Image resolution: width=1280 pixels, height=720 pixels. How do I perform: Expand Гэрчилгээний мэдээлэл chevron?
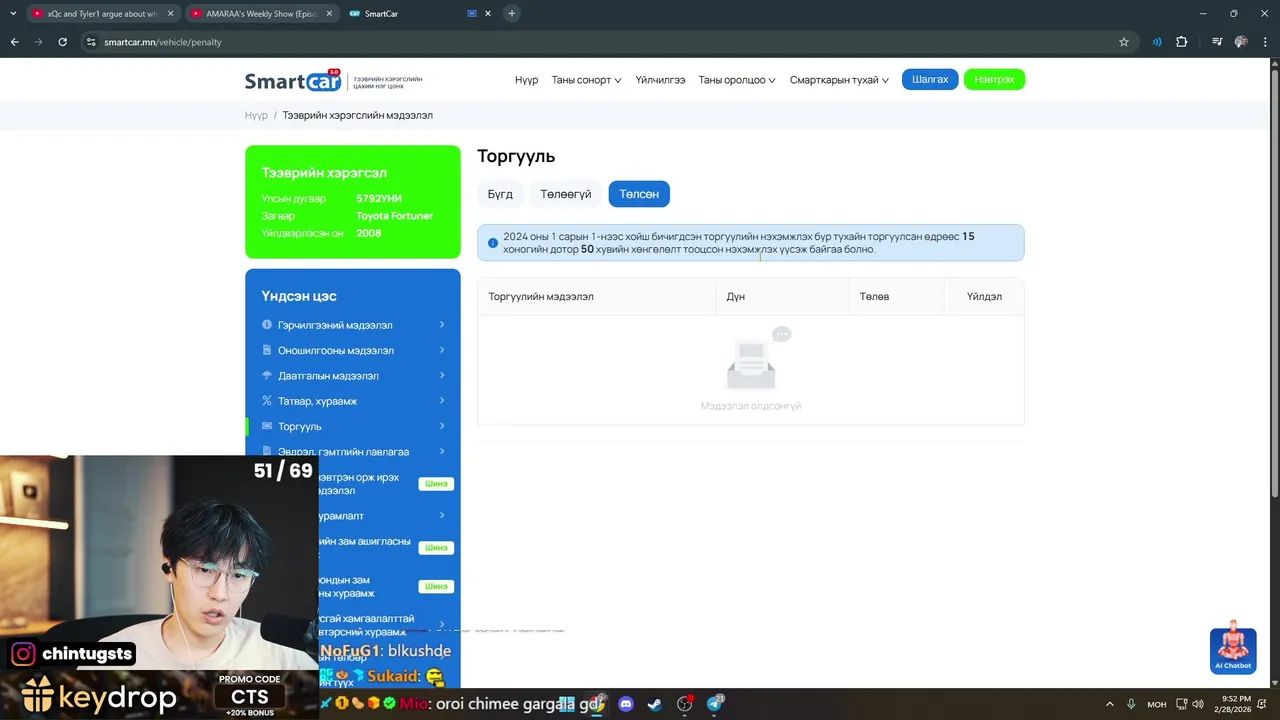pos(442,325)
